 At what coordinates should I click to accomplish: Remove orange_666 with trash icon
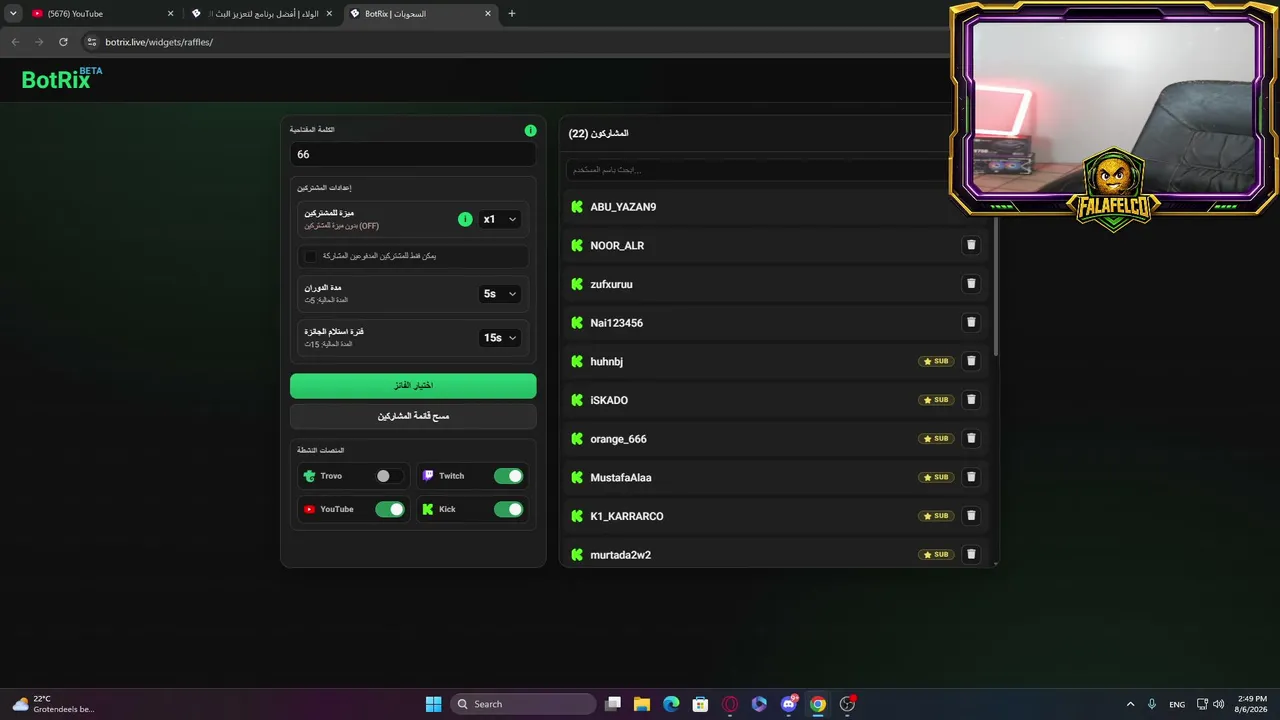click(970, 438)
